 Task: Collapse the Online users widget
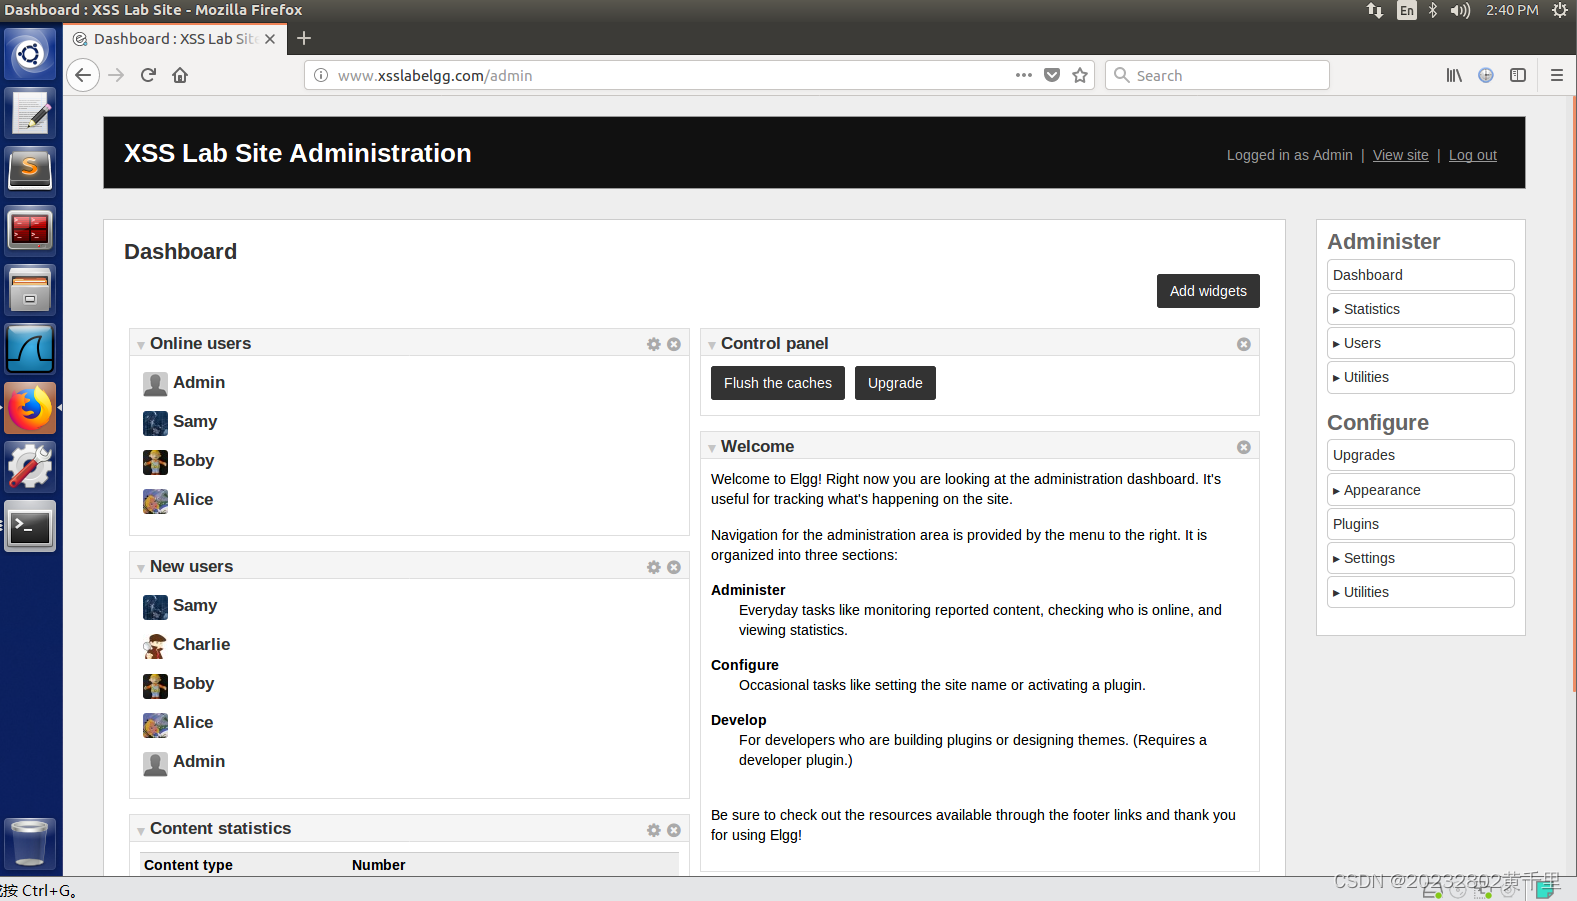tap(141, 345)
